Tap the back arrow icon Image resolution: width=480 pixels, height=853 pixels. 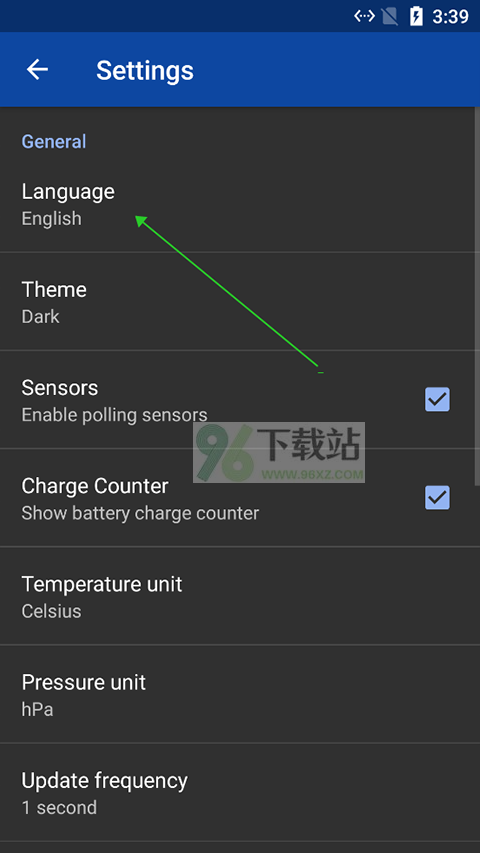point(38,70)
